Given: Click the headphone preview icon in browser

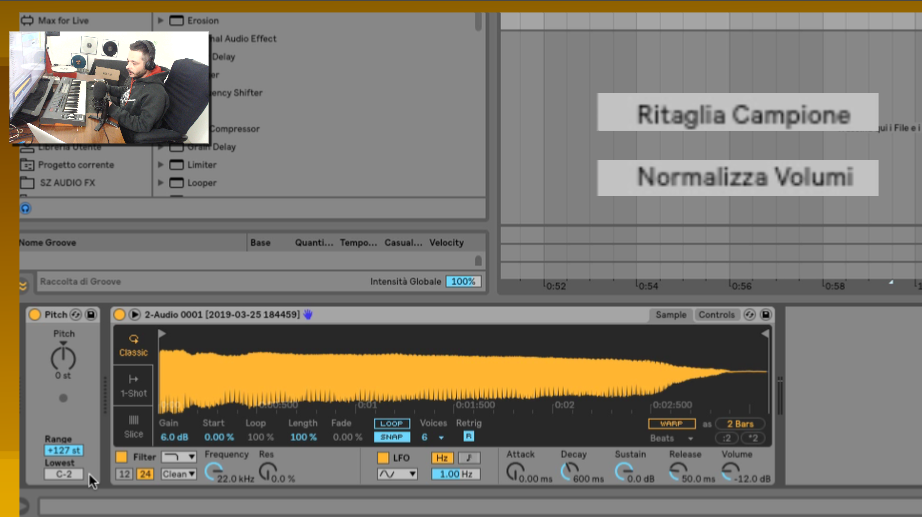Looking at the screenshot, I should coord(25,208).
